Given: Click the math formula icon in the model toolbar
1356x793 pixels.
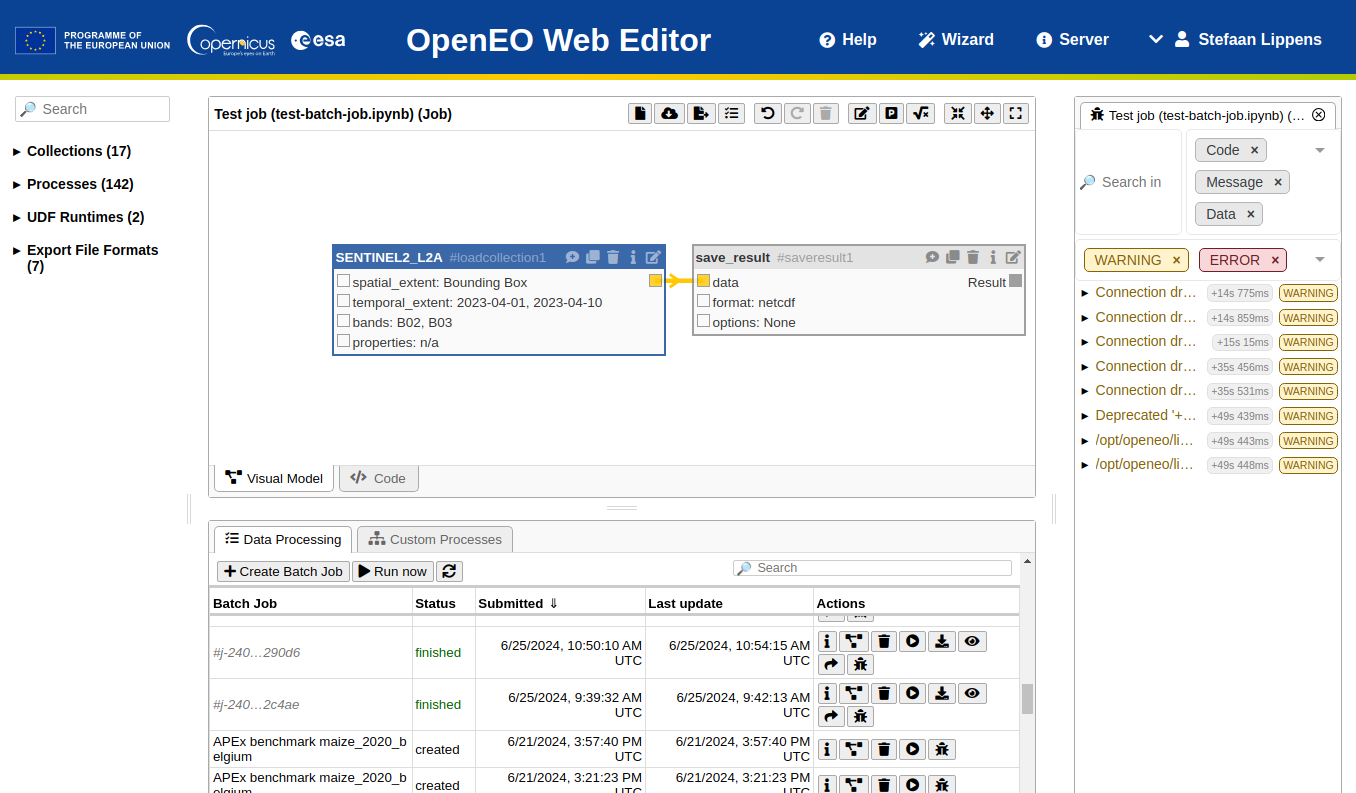Looking at the screenshot, I should click(921, 113).
